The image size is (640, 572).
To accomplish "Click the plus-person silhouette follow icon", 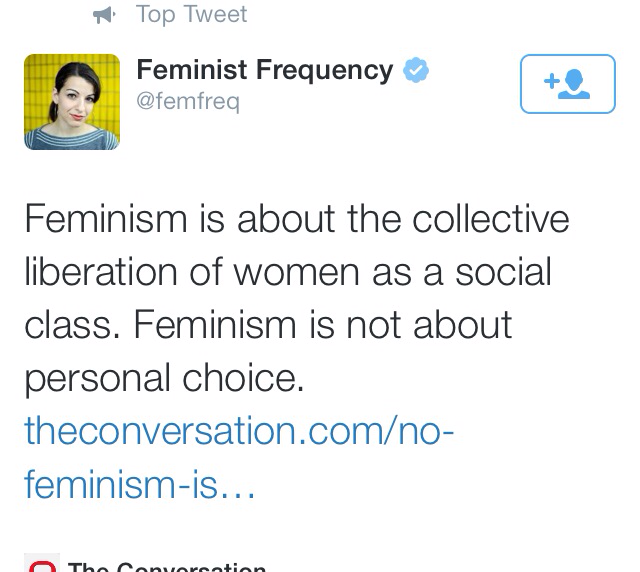I will (x=567, y=84).
